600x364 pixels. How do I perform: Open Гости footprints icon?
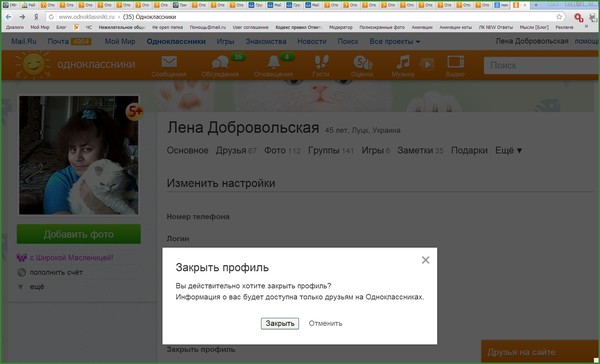321,62
